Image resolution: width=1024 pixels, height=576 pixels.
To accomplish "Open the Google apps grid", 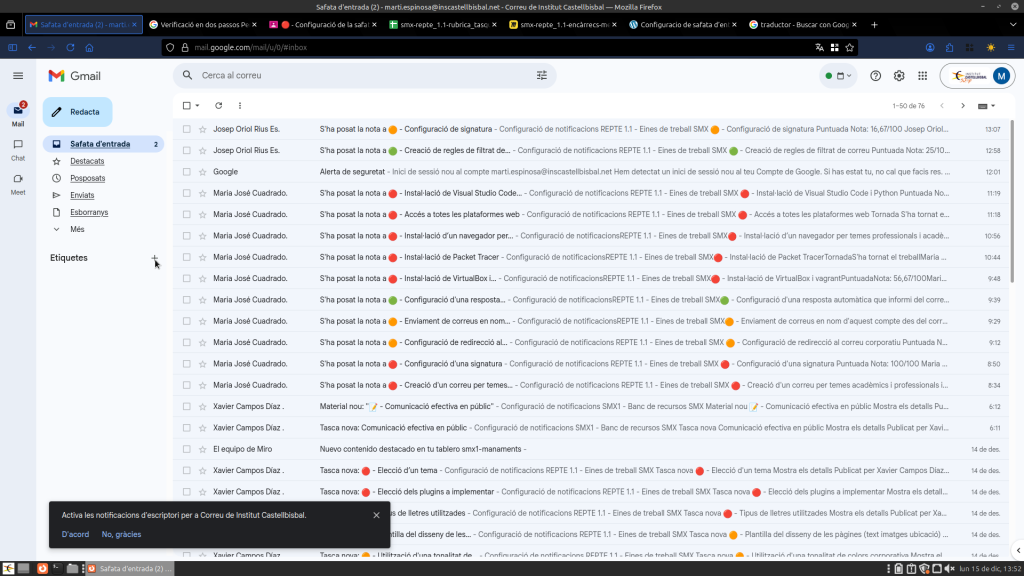I will click(922, 76).
